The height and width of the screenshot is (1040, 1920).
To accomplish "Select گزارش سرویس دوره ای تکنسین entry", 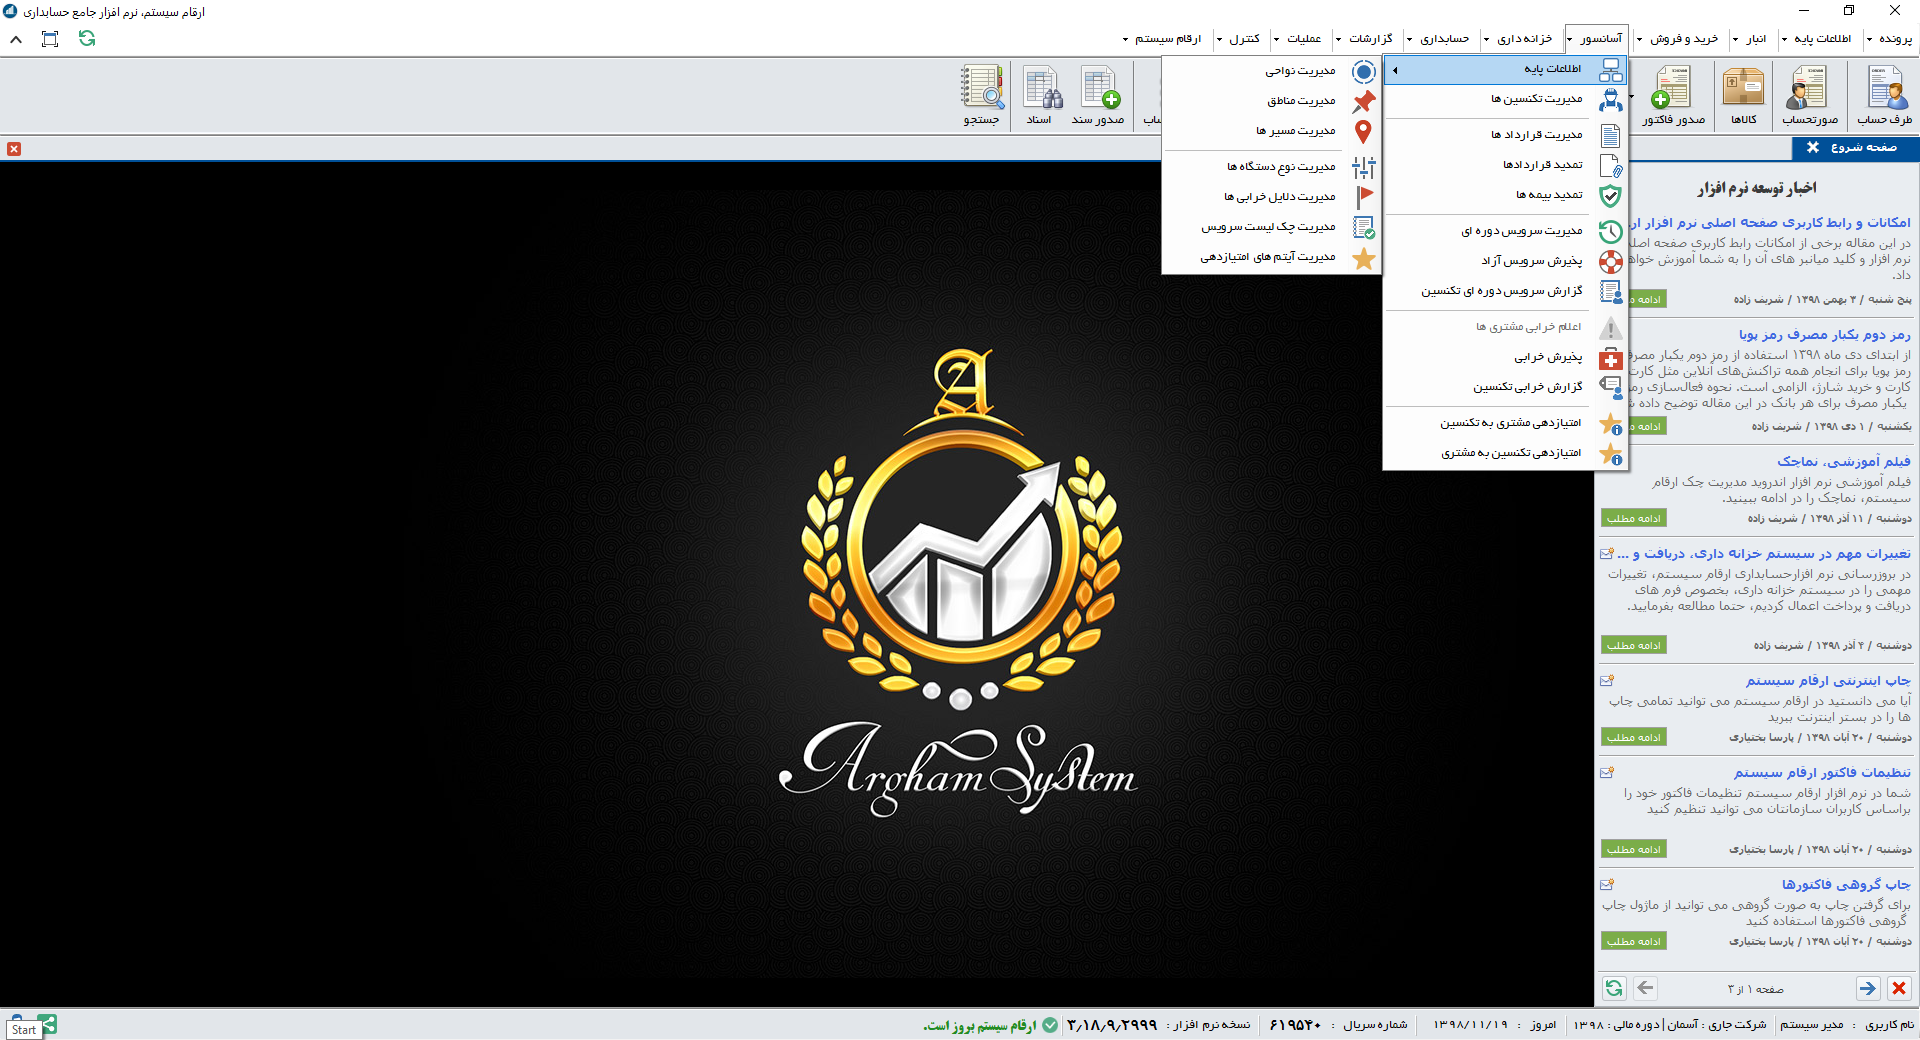I will tap(1505, 291).
